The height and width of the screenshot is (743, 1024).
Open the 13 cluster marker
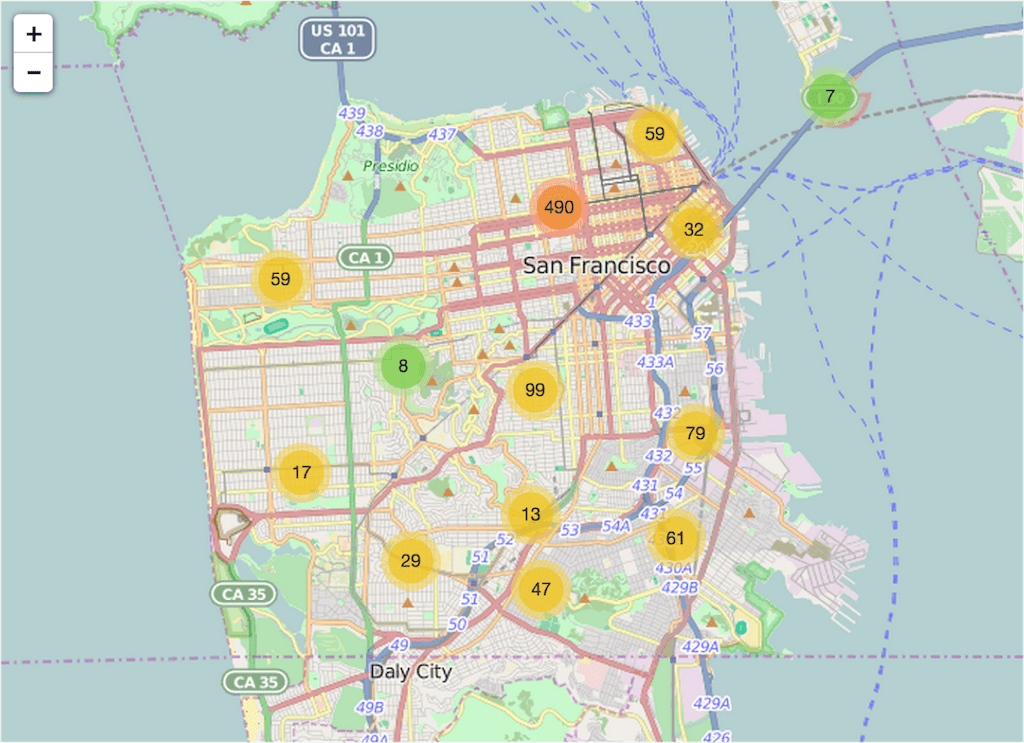[x=531, y=514]
